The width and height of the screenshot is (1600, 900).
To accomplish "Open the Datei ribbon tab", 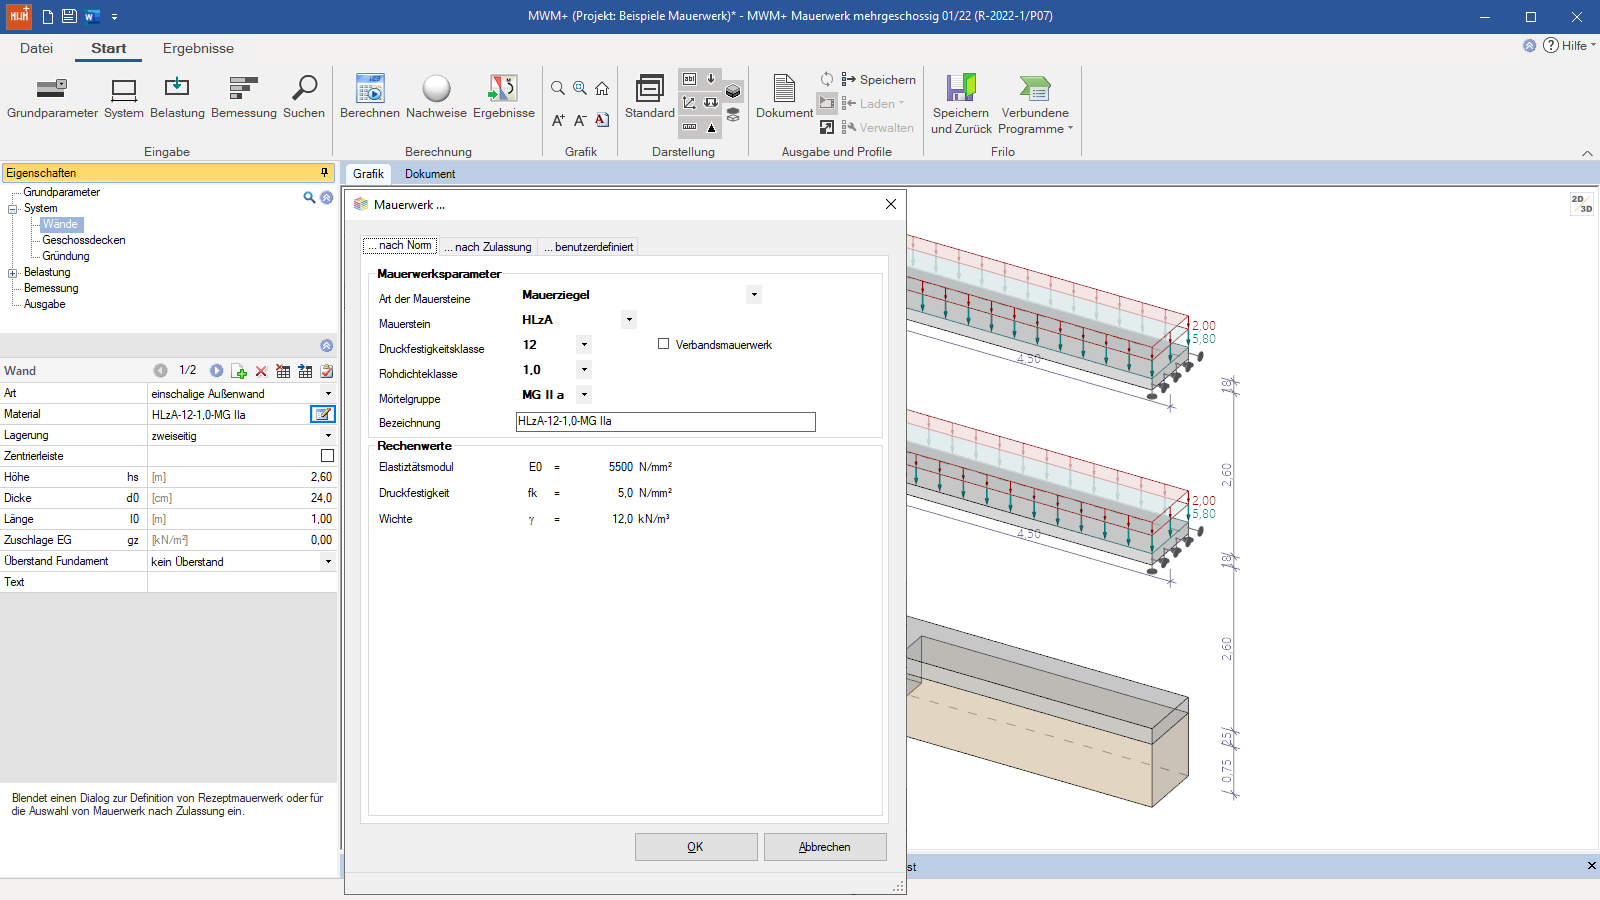I will (x=36, y=48).
